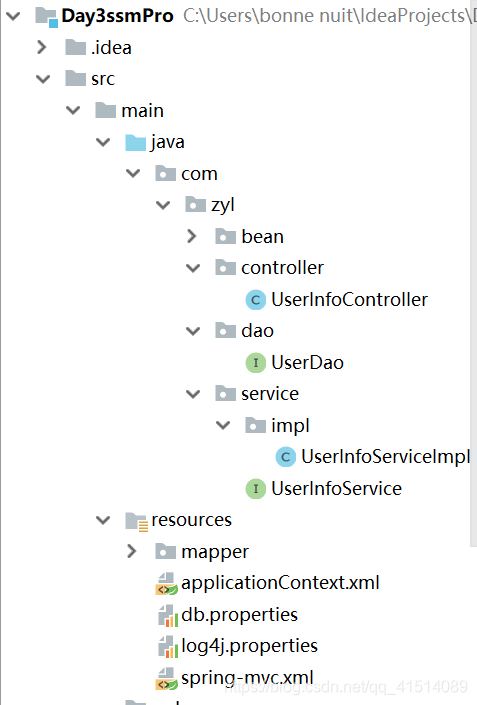Select the dao package label
Screen dimensions: 477x705
tap(257, 331)
